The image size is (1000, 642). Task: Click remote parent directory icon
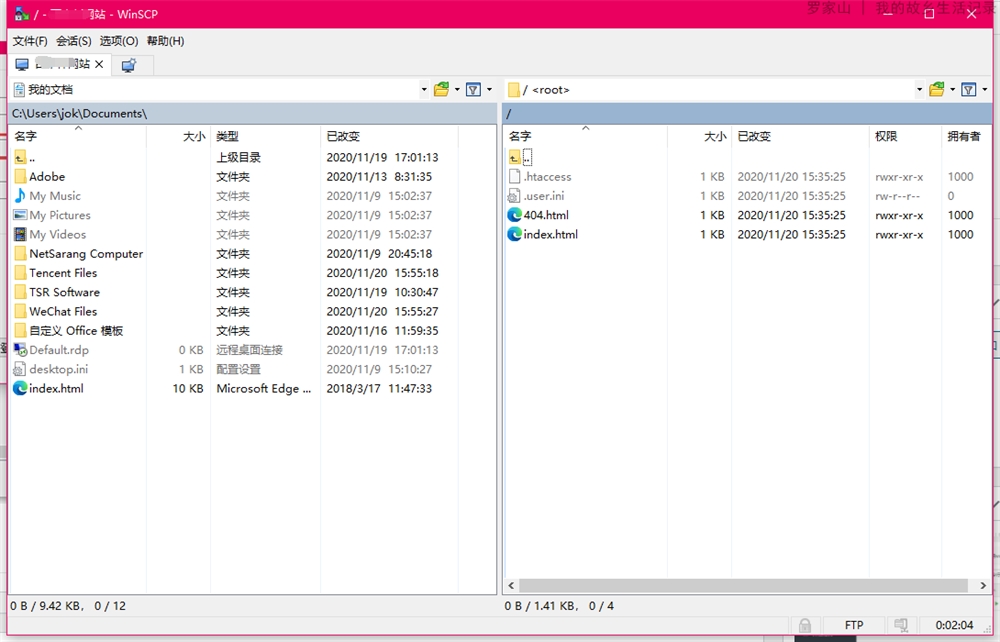(515, 157)
